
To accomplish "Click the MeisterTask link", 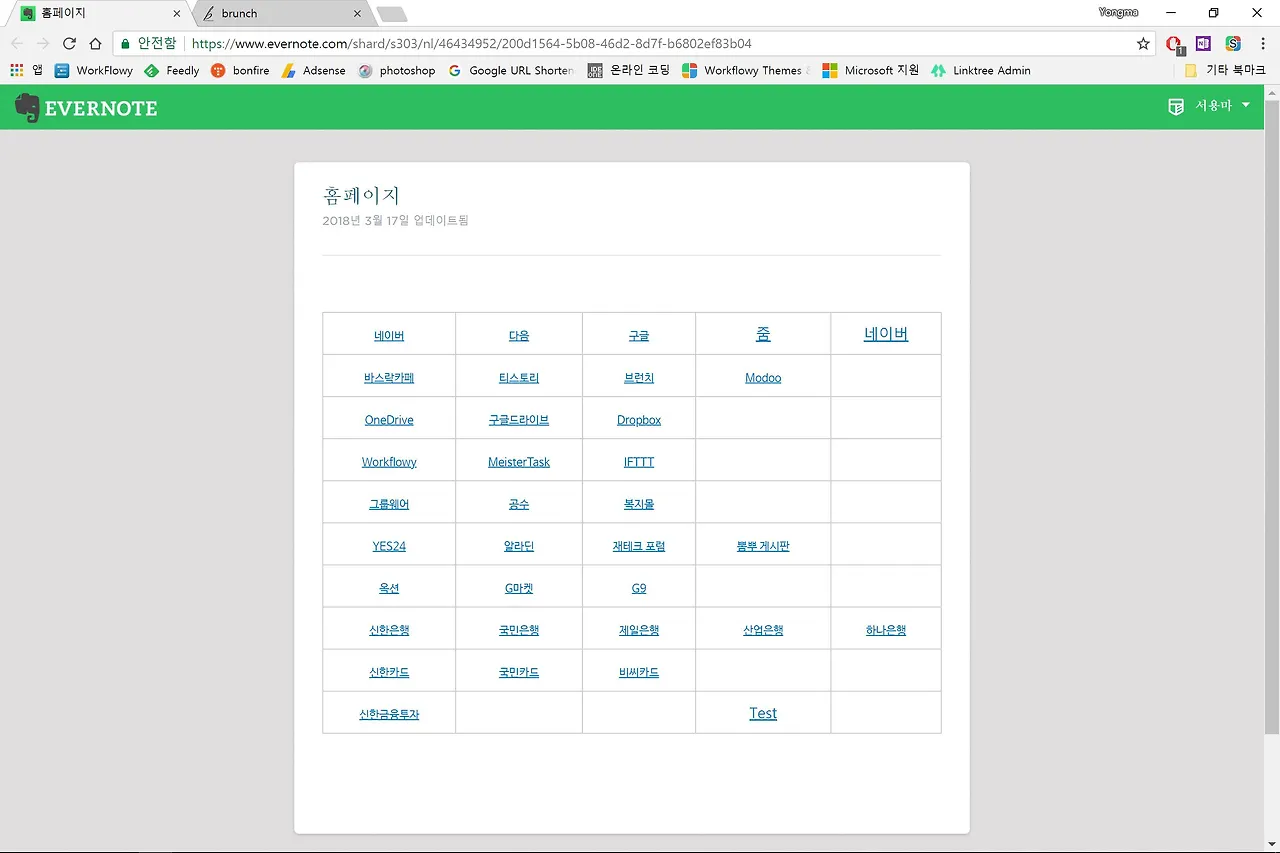I will (x=519, y=462).
